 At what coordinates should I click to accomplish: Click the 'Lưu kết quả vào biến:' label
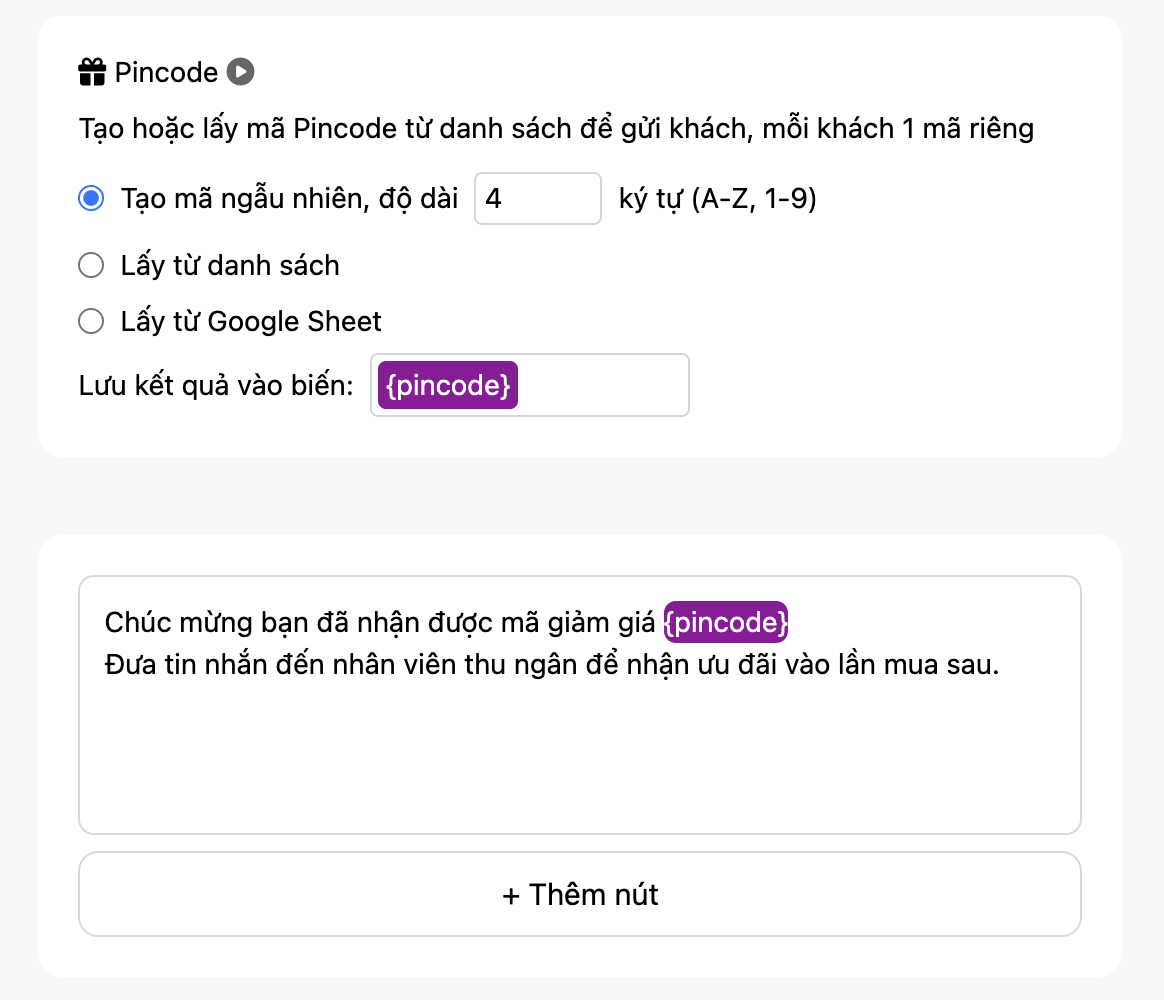(x=216, y=385)
